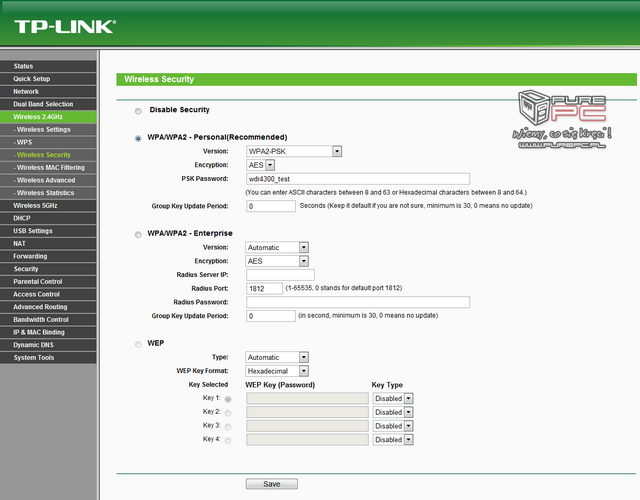Click the 'Key Selected' column header
The image size is (640, 500).
pos(208,384)
